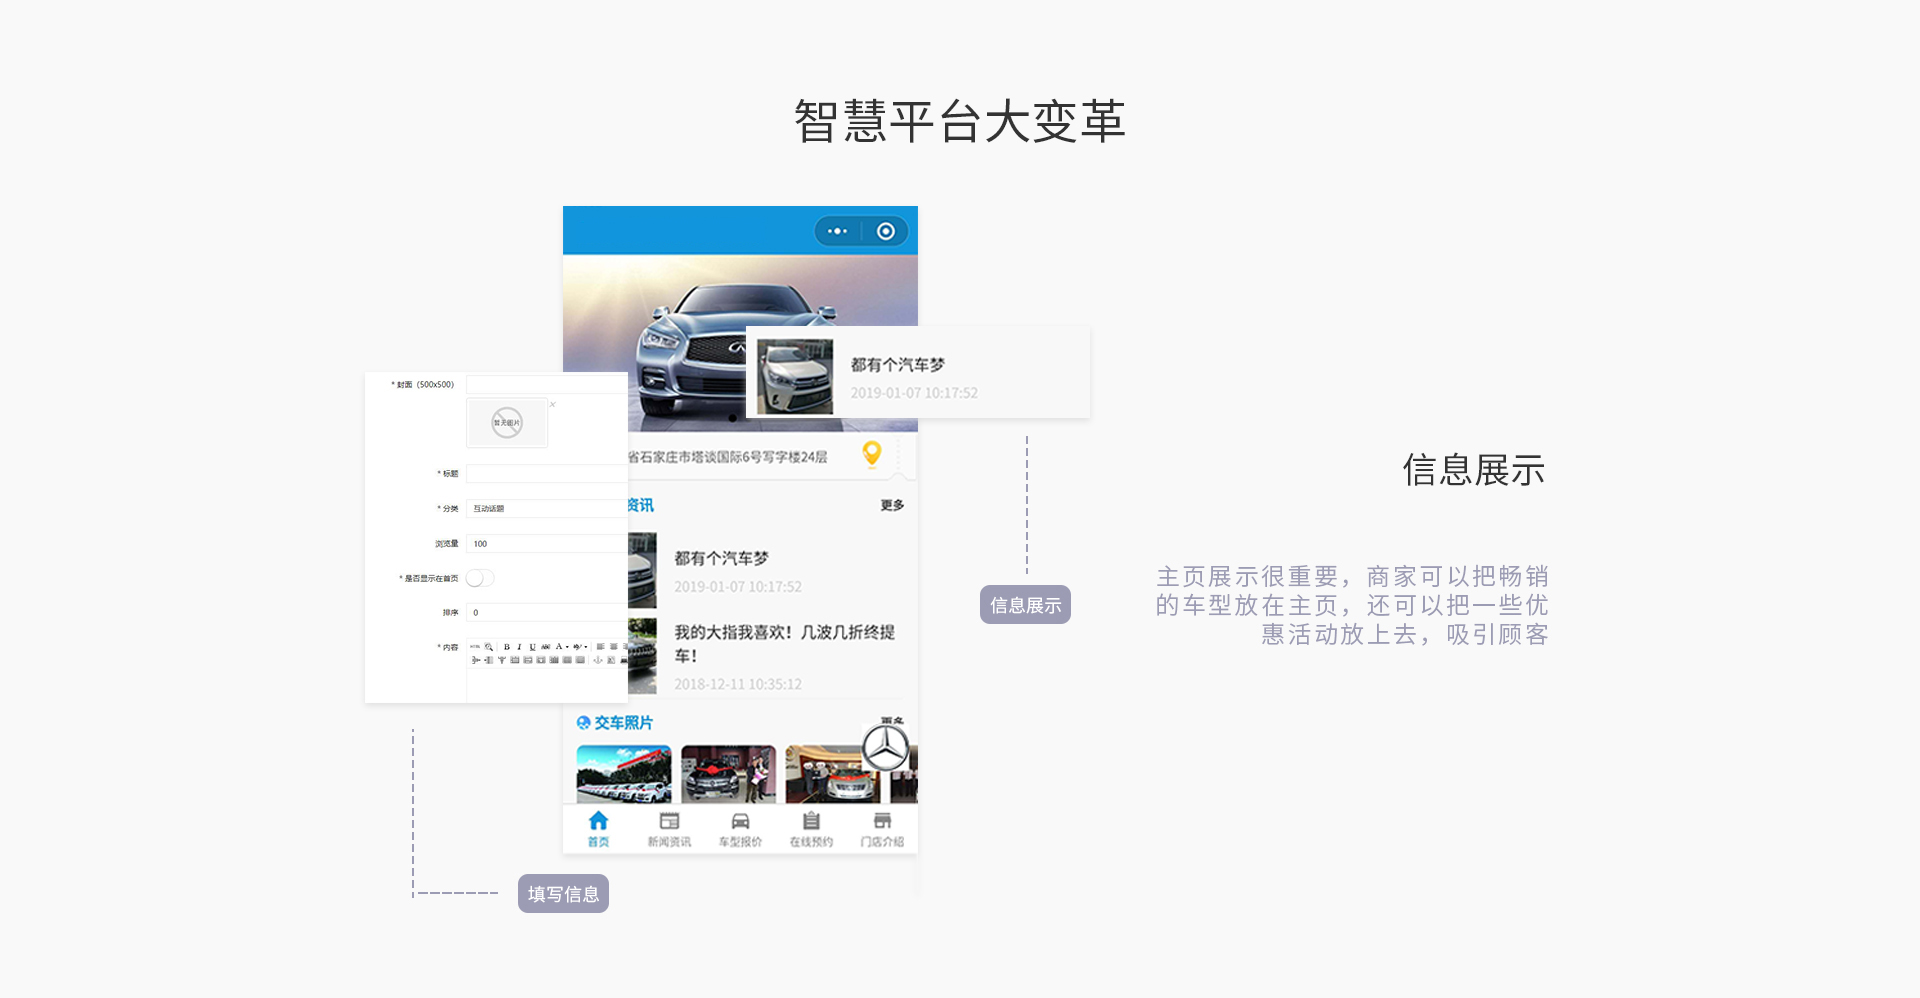
Task: Click the banner carousel dot indicator
Action: (733, 418)
